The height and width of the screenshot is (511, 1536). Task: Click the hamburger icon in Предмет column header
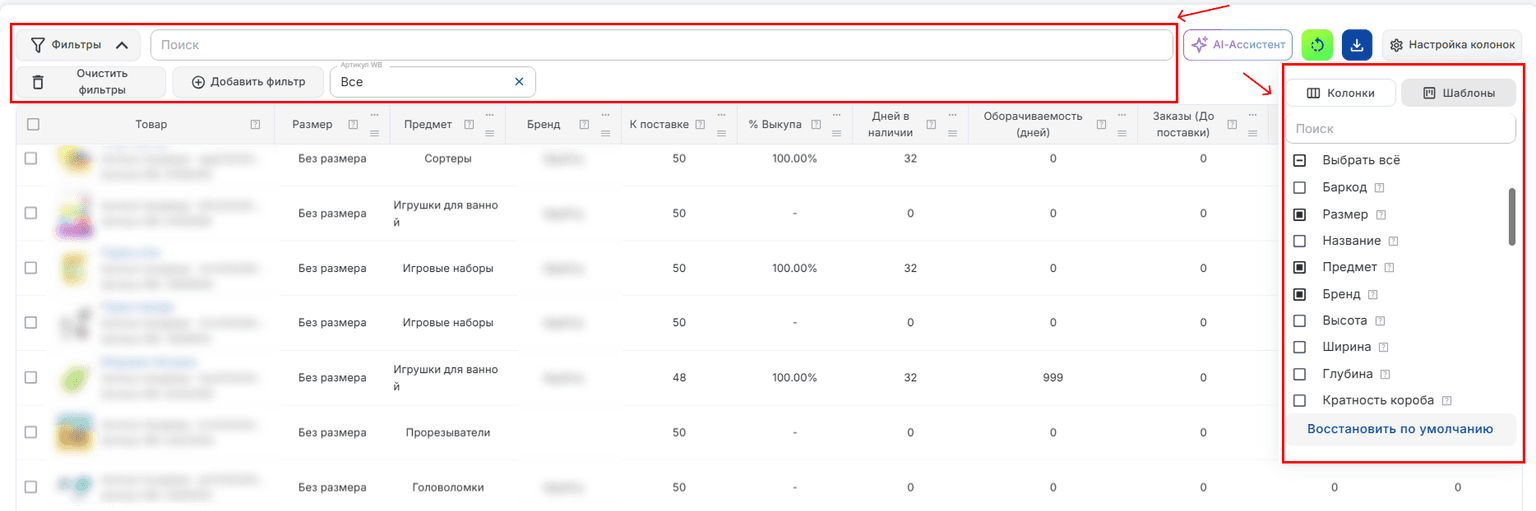click(x=490, y=133)
